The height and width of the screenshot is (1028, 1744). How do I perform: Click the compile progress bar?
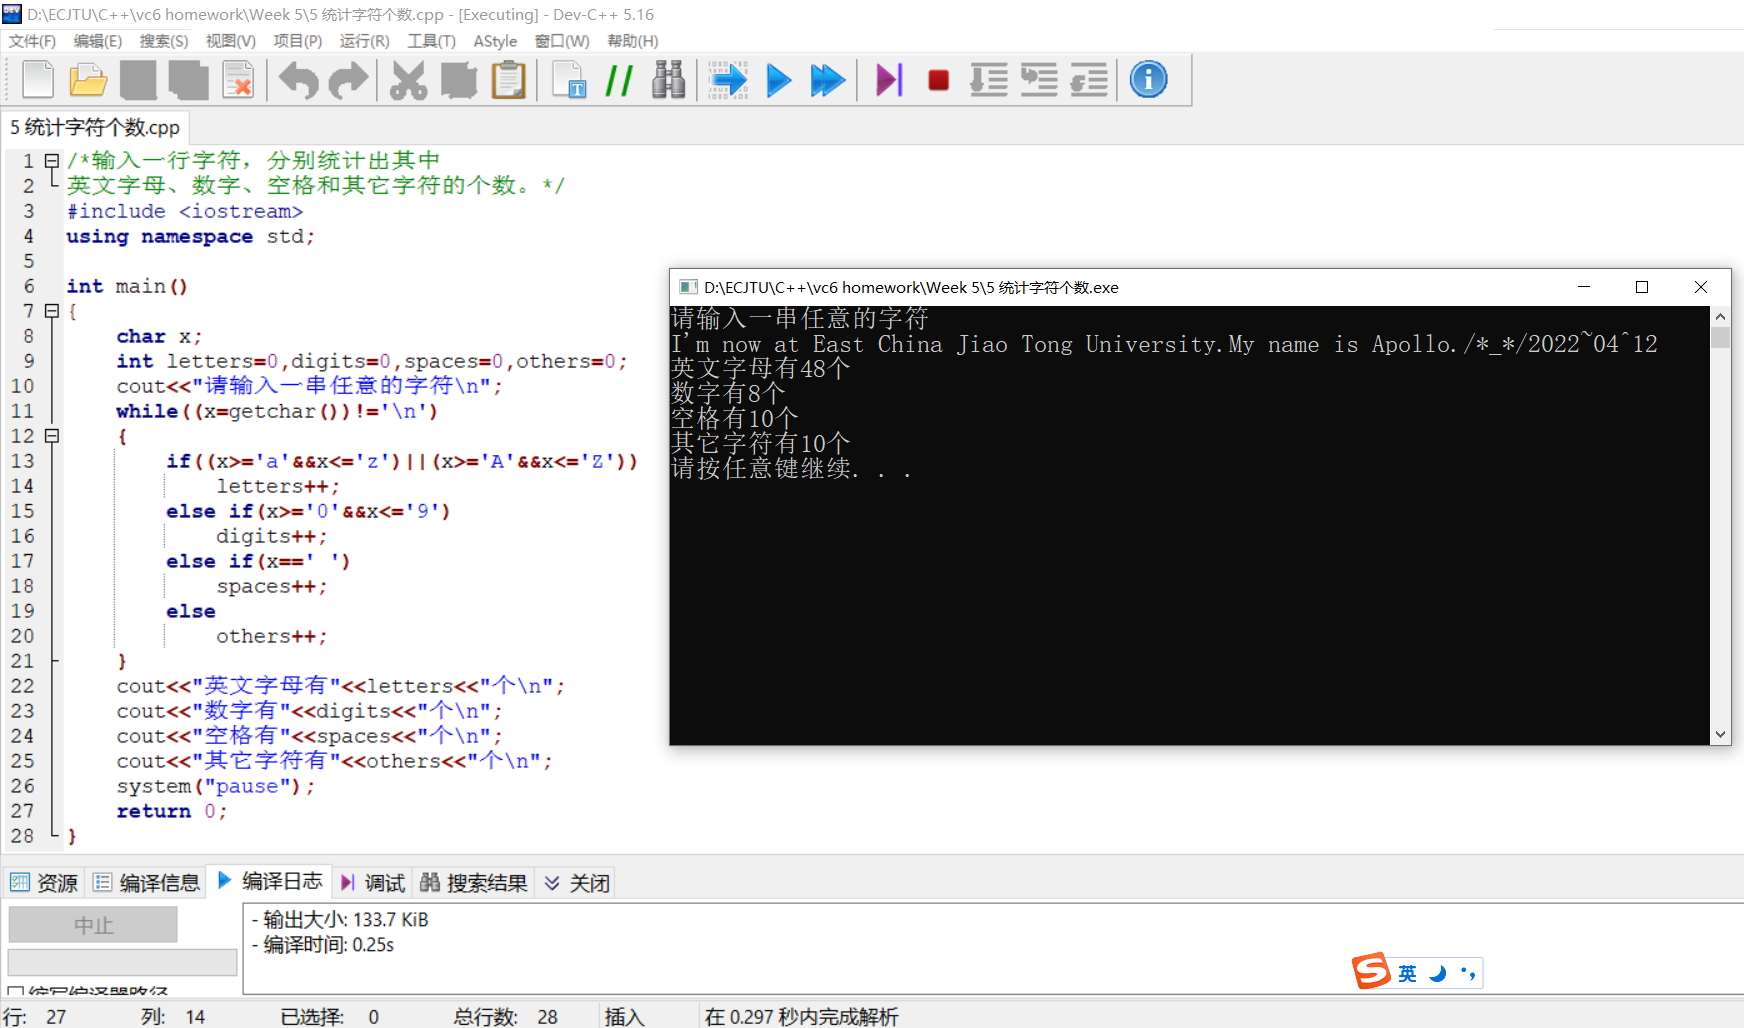[122, 962]
